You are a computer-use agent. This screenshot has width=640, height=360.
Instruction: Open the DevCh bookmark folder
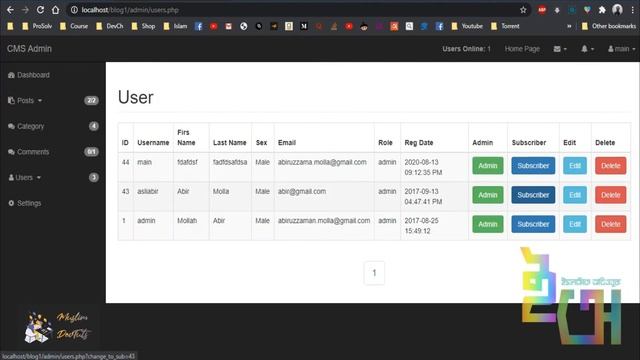pyautogui.click(x=109, y=26)
